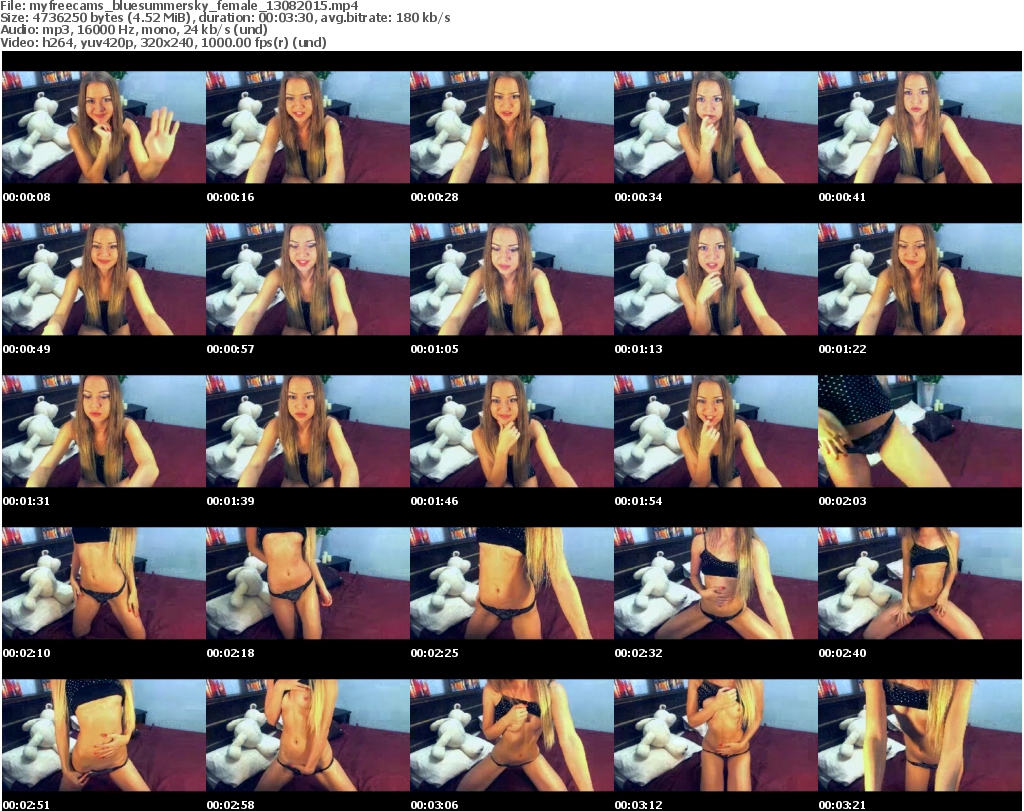
Task: Open the frame thumbnail above 00:01:46
Action: point(511,431)
